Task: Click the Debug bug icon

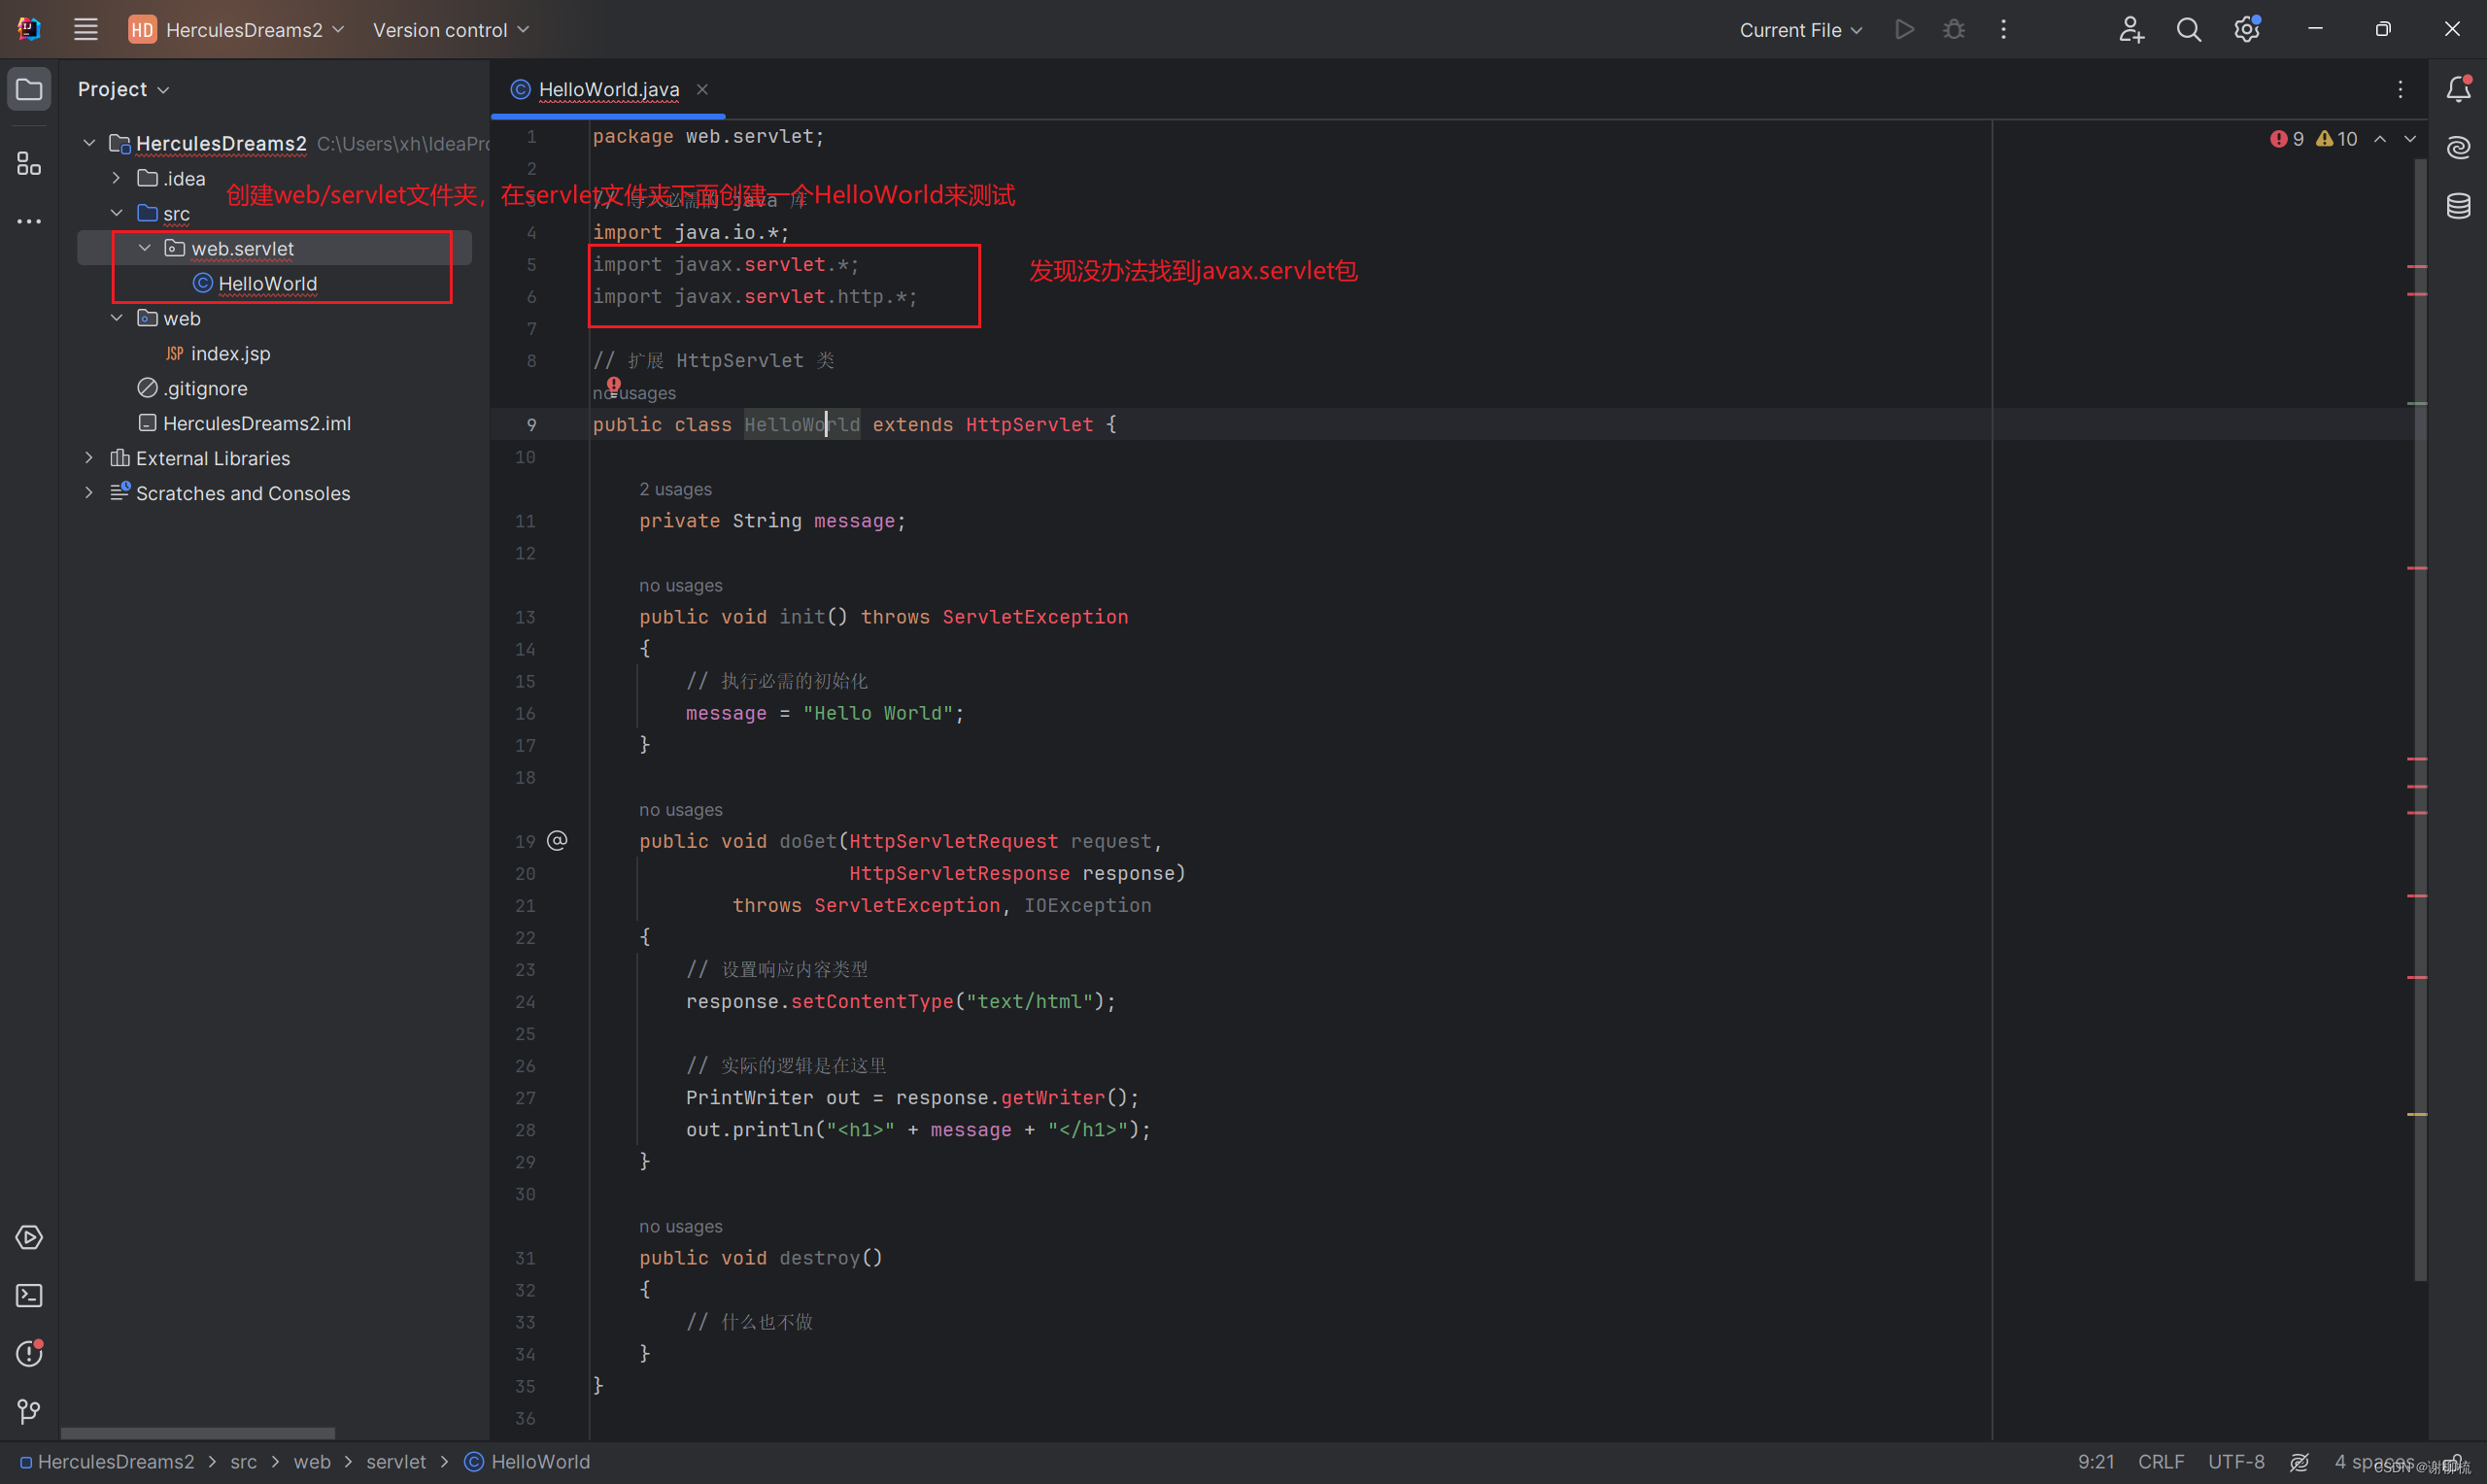Action: (x=1954, y=30)
